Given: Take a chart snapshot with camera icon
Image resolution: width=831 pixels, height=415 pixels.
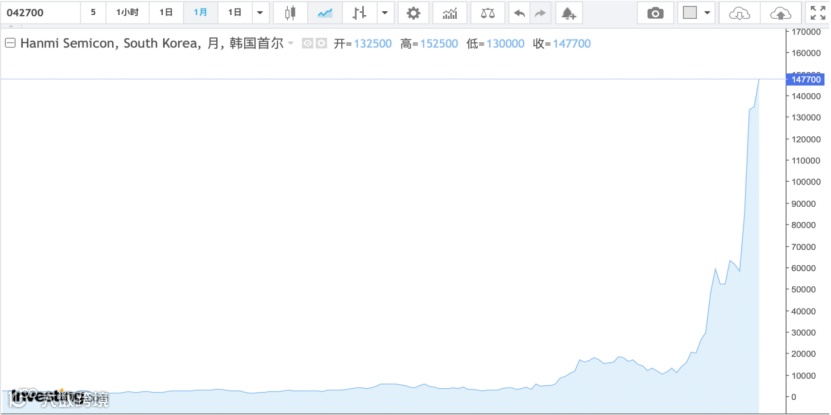Looking at the screenshot, I should pyautogui.click(x=656, y=13).
